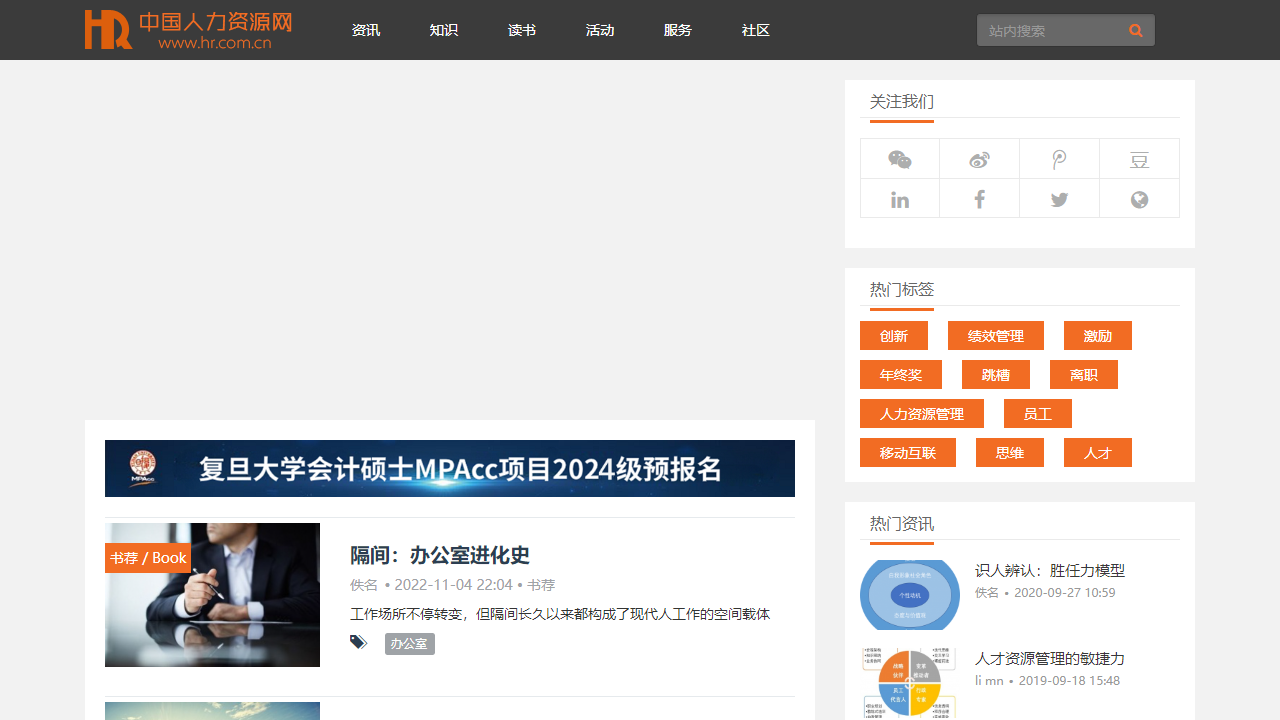Click the globe website icon
This screenshot has height=720, width=1280.
[1139, 199]
